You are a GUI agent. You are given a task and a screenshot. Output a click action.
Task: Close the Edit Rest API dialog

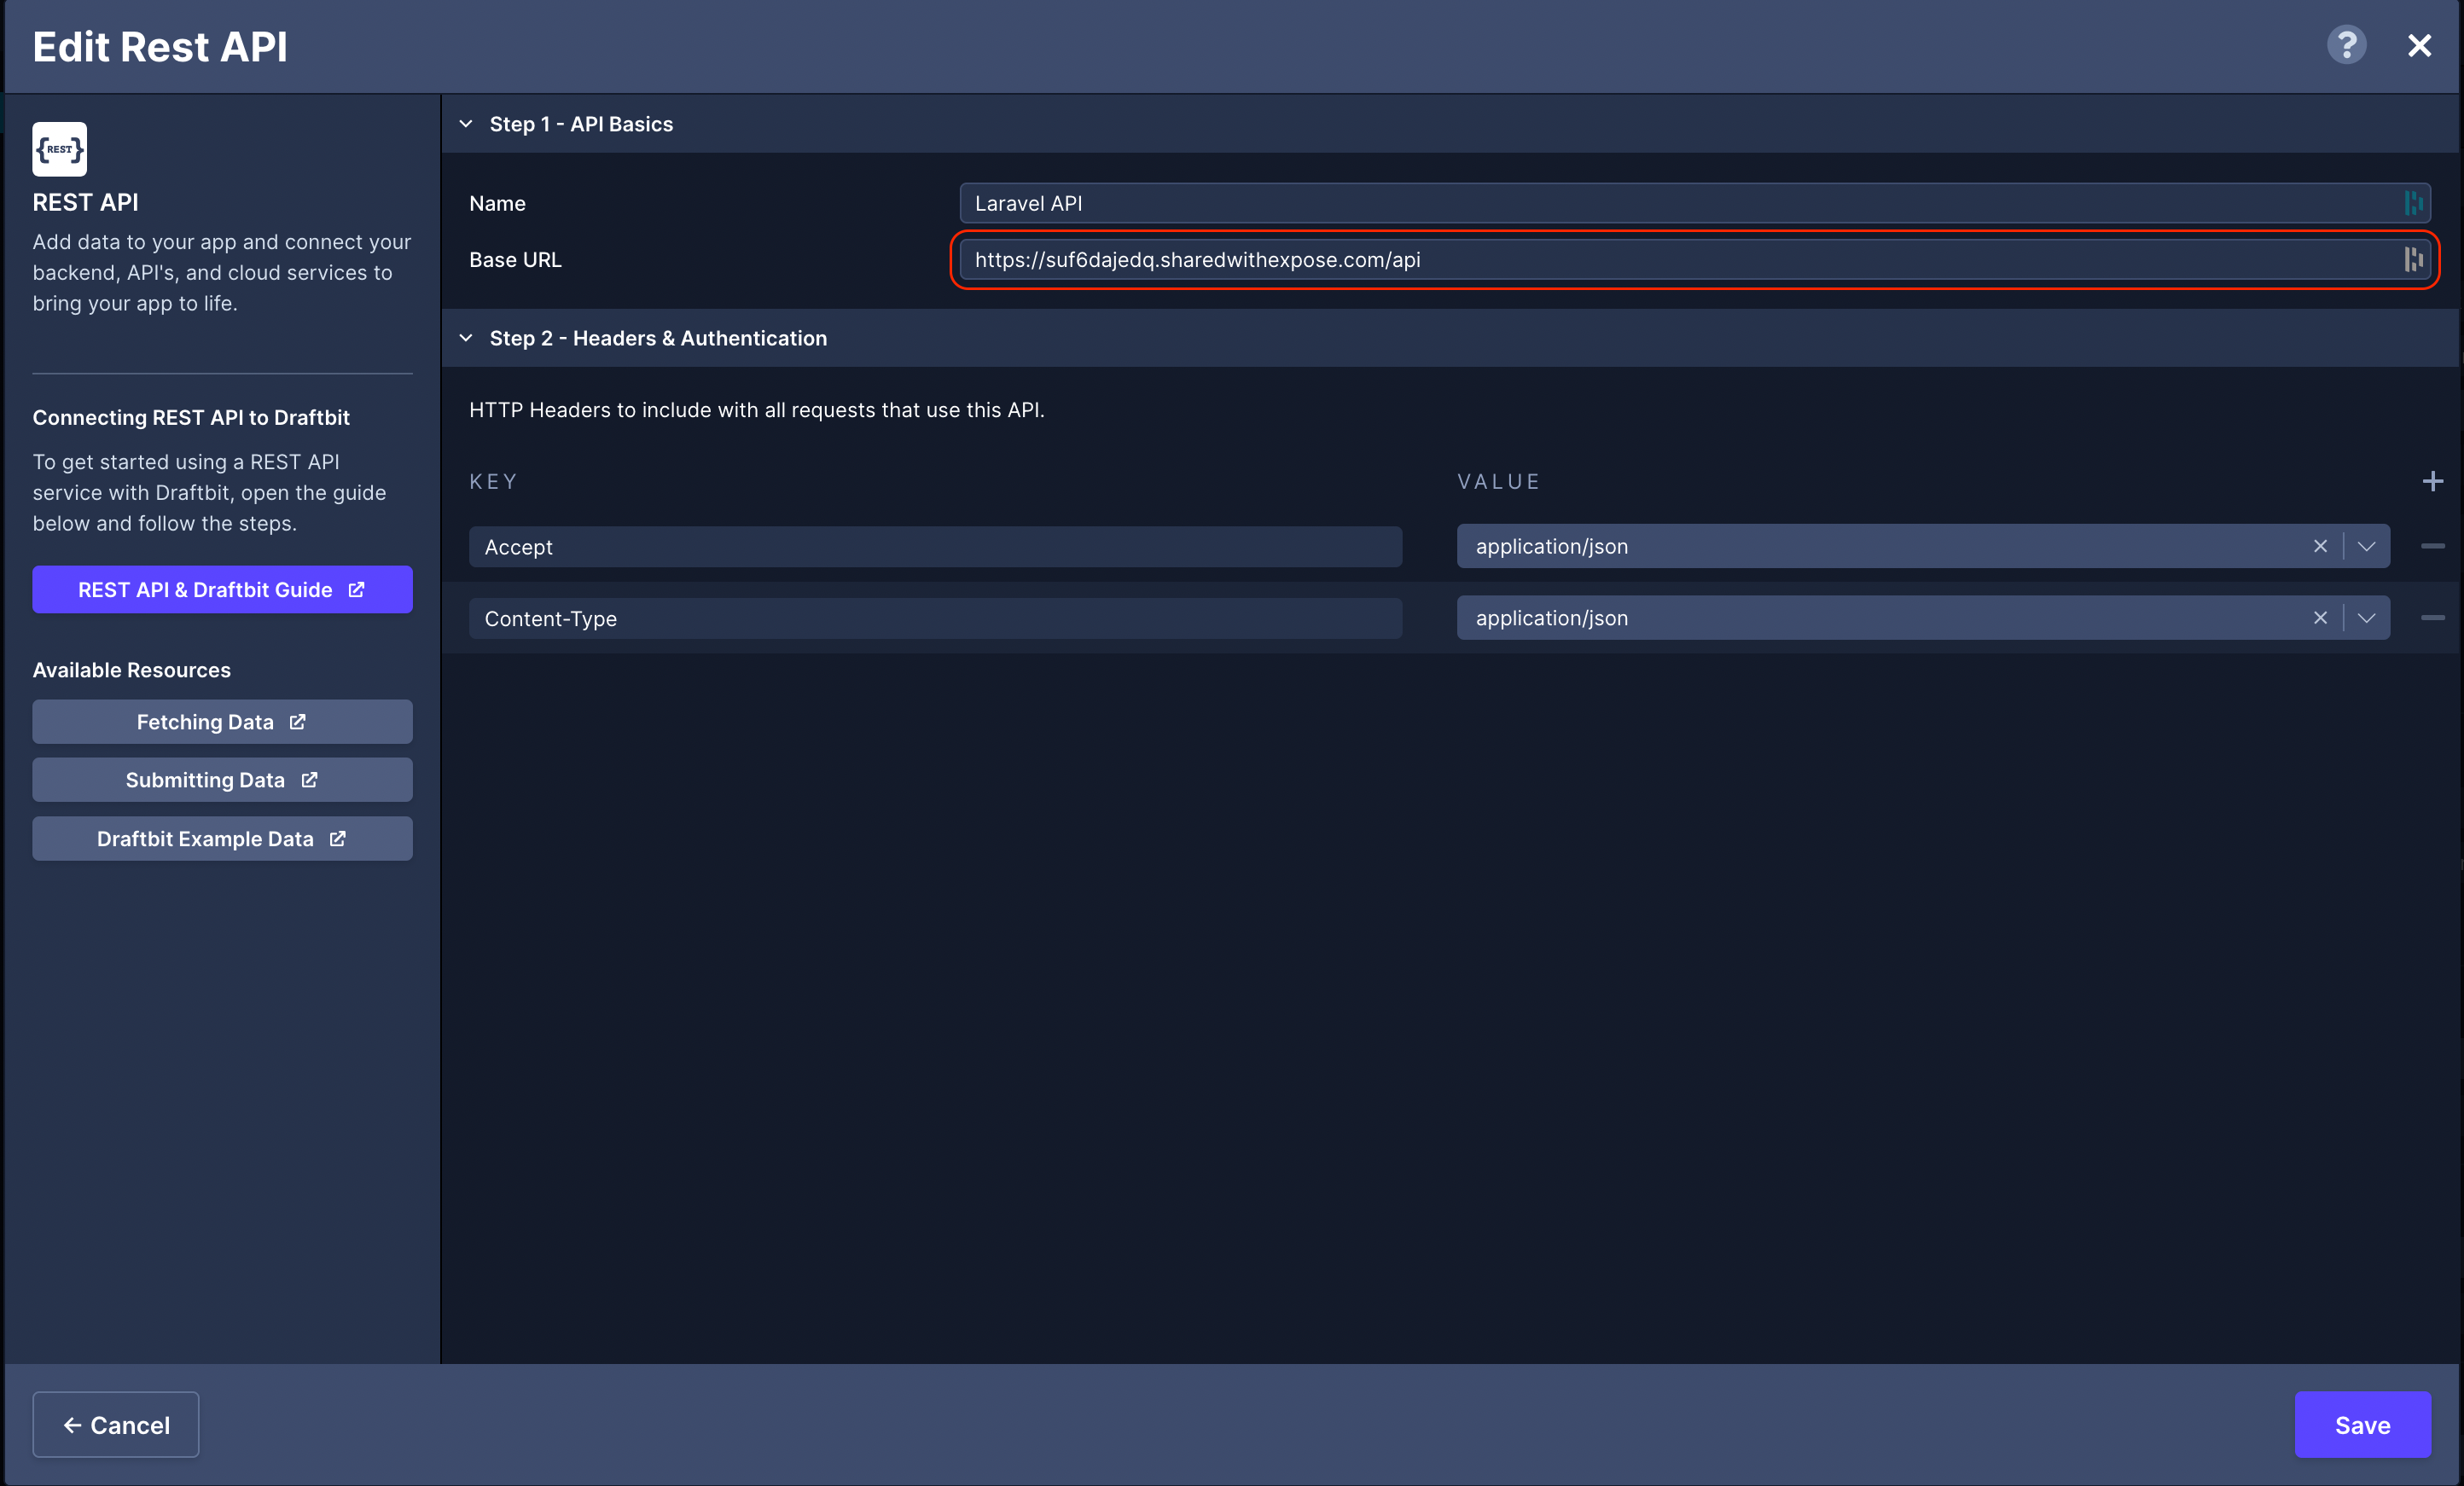[2419, 45]
